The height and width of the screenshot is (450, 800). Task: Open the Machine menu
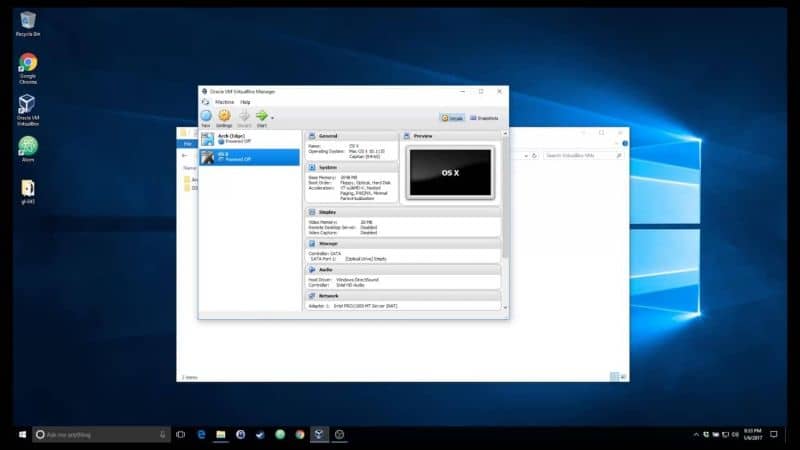(x=224, y=102)
